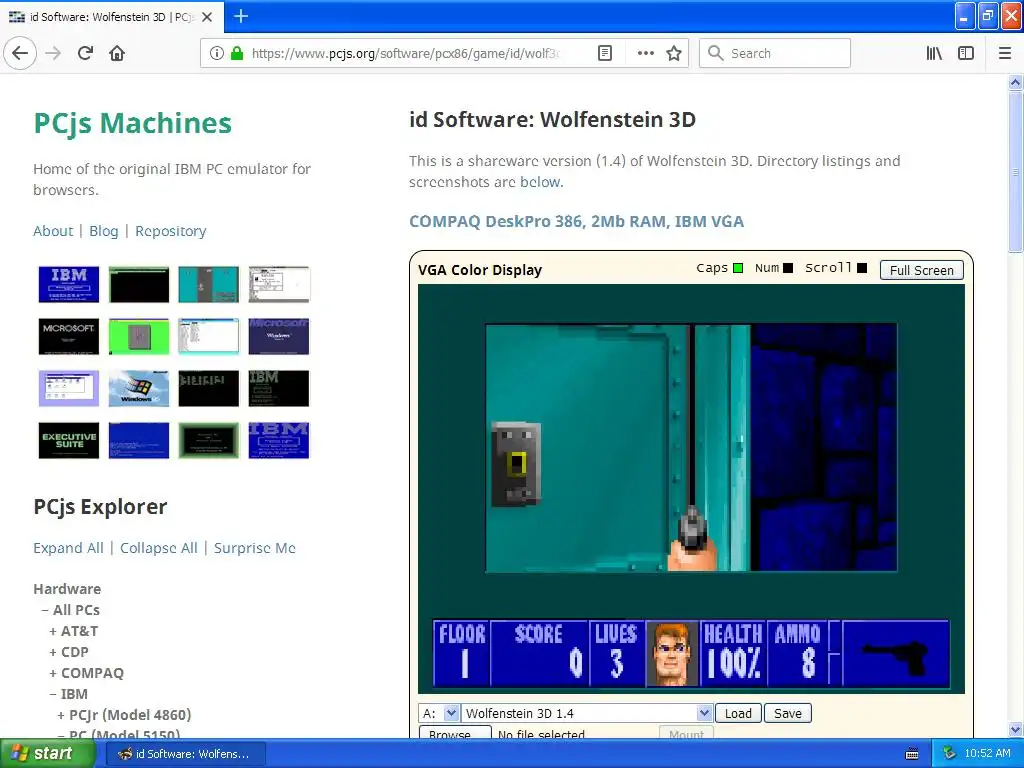The image size is (1024, 768).
Task: Open site information icon in address bar
Action: pos(217,53)
